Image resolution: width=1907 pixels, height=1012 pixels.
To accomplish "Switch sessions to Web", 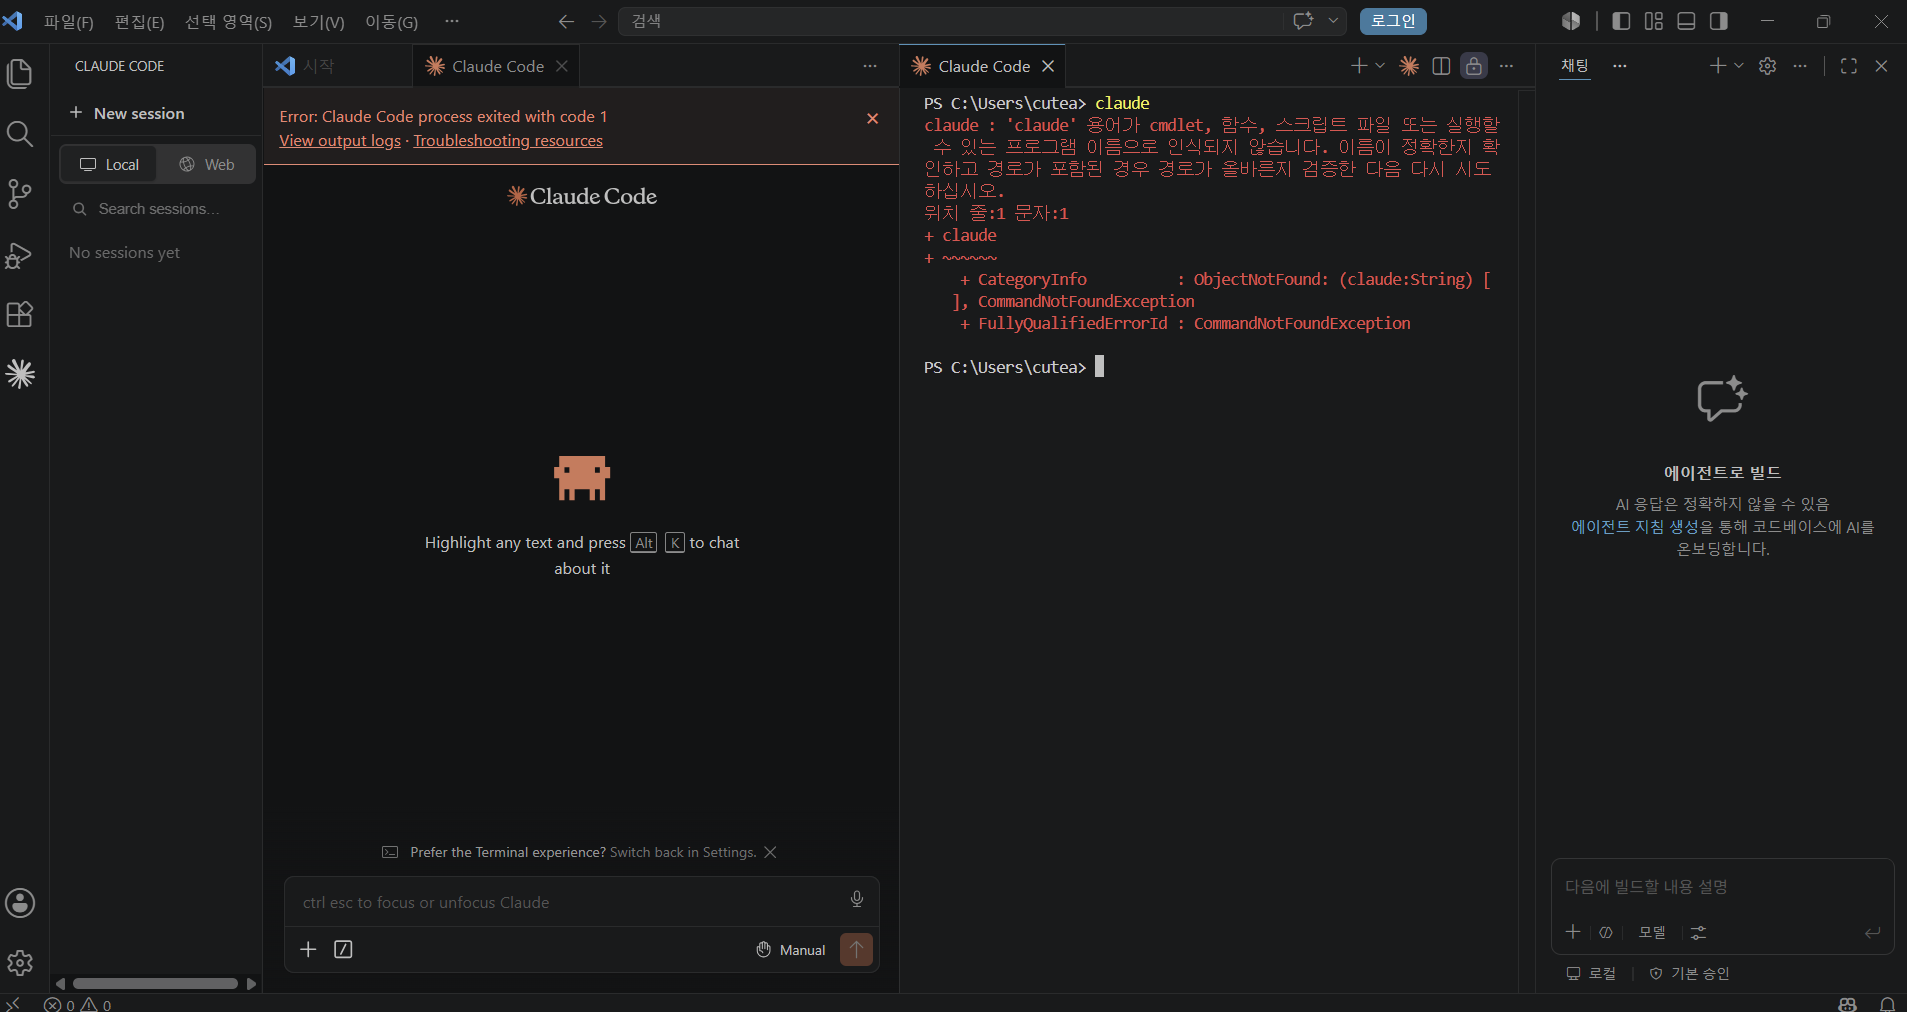I will (206, 164).
